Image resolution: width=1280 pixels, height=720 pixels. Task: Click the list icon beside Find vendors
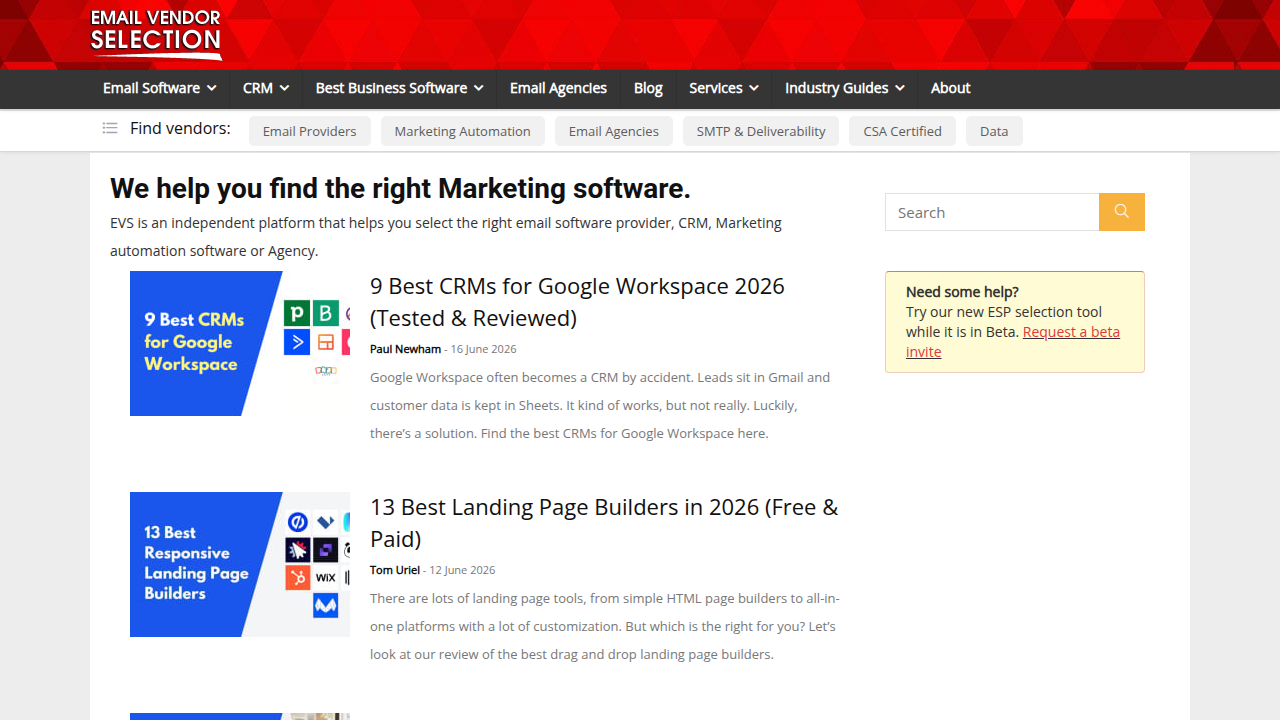tap(110, 128)
